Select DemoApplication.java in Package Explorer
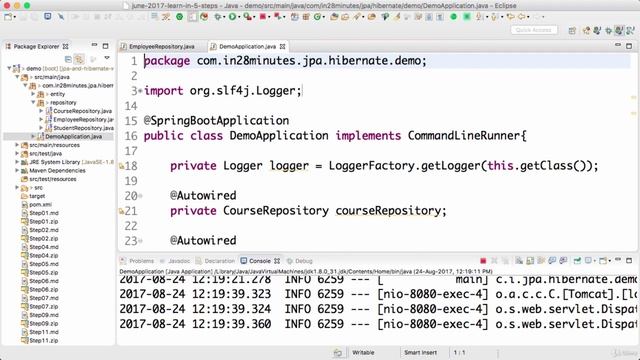Viewport: 640px width, 360px height. [73, 136]
